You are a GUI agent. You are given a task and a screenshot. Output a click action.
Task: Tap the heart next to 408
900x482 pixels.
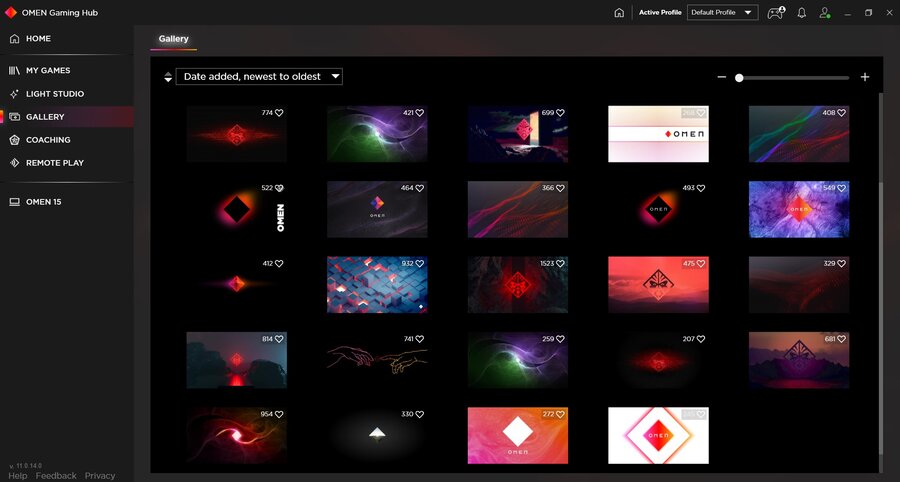pos(841,113)
